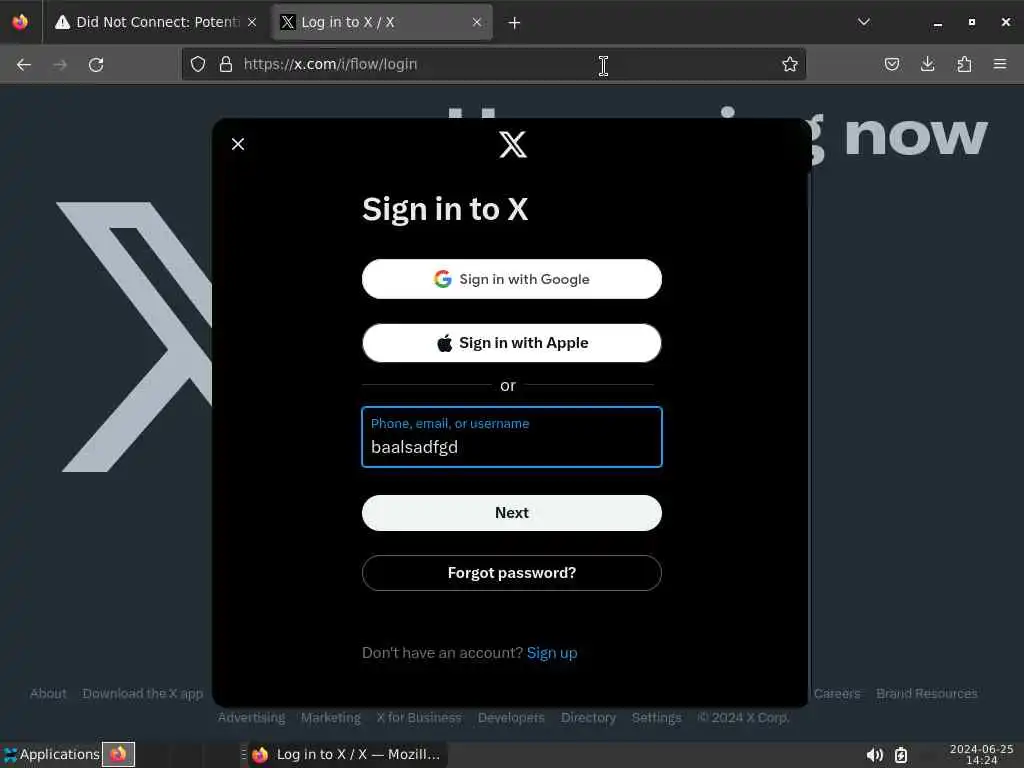Expand the list all tabs dropdown
Image resolution: width=1024 pixels, height=768 pixels.
coord(863,22)
